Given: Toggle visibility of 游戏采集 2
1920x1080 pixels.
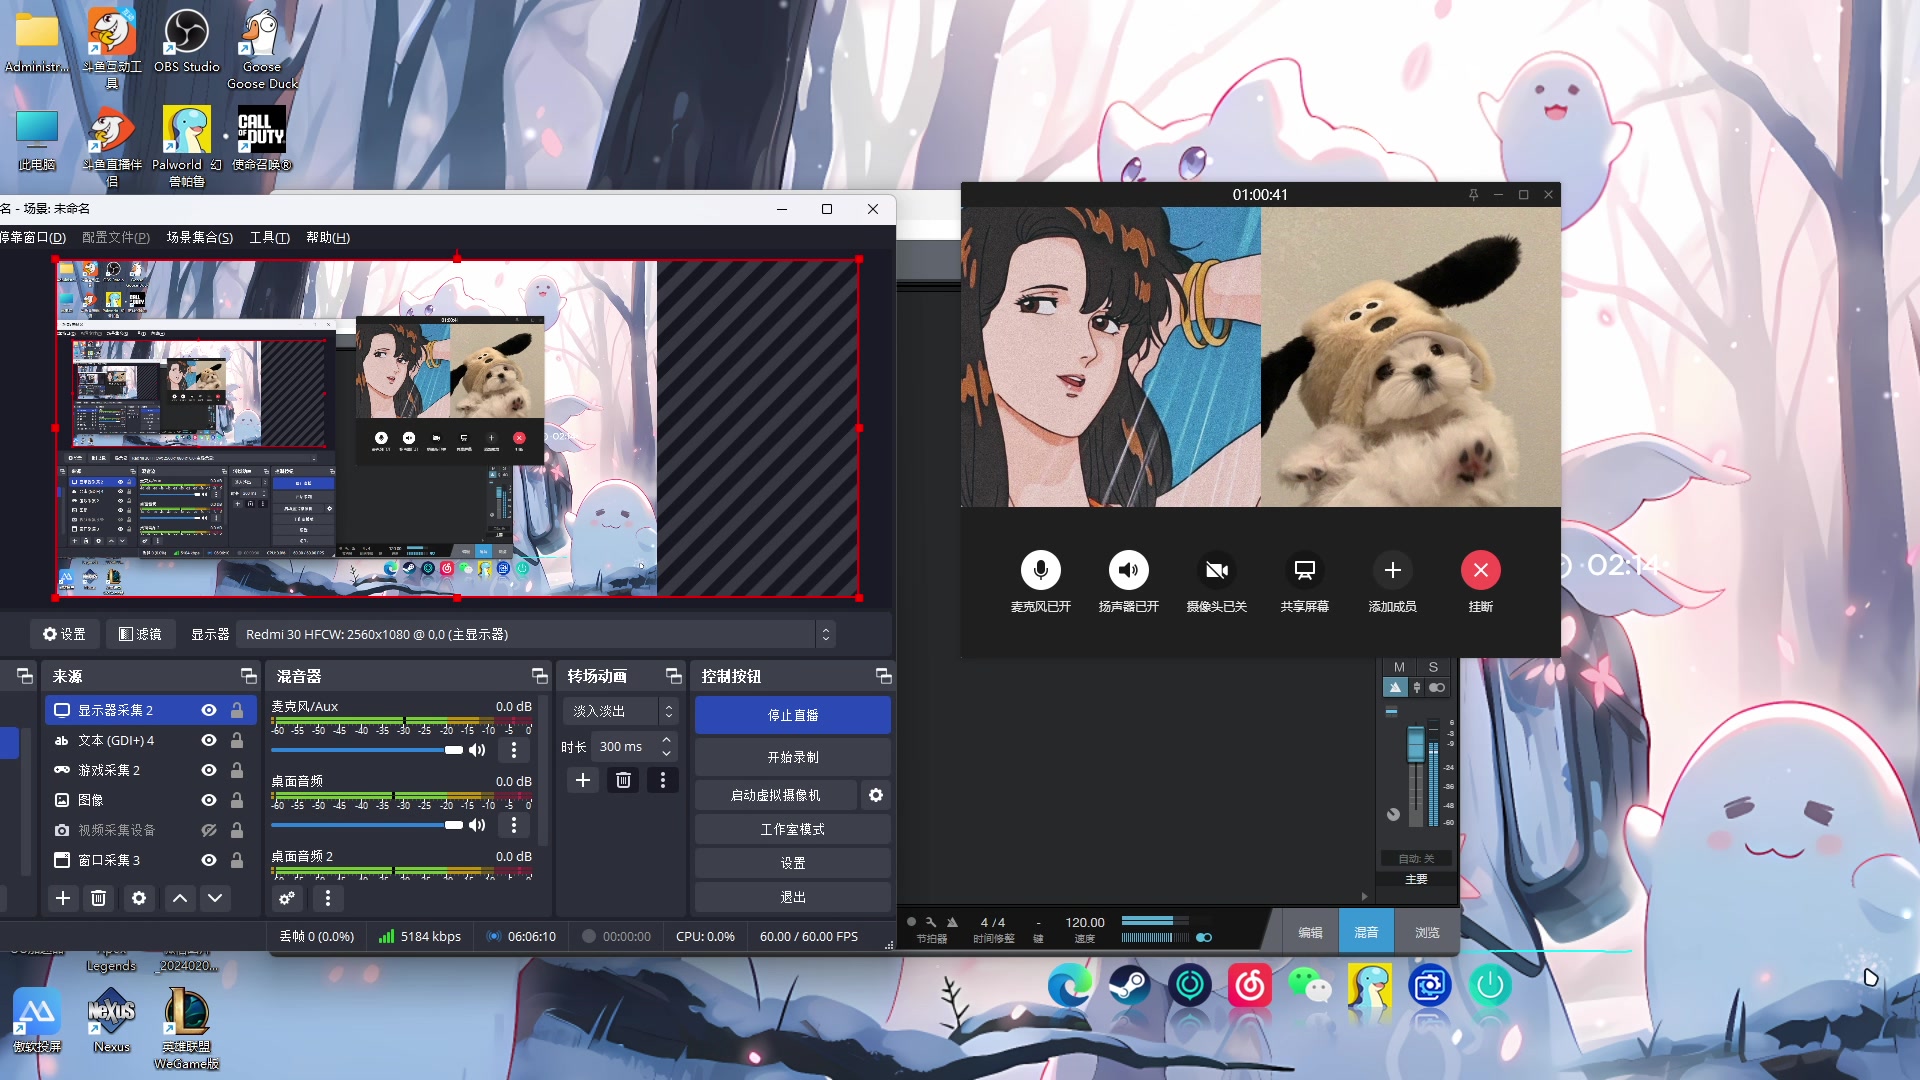Looking at the screenshot, I should click(209, 770).
